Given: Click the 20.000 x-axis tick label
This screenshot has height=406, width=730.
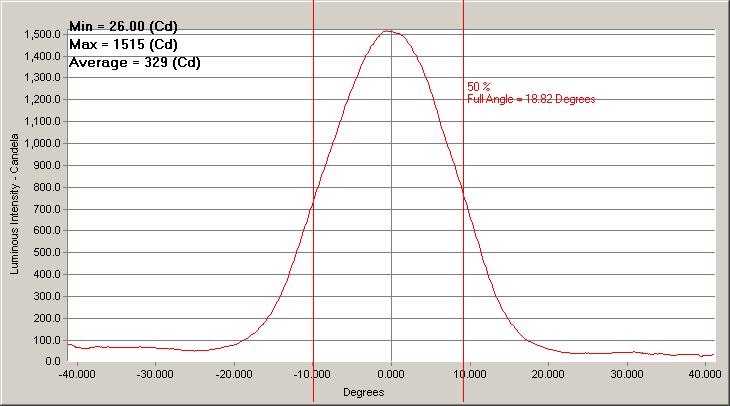Looking at the screenshot, I should (548, 374).
